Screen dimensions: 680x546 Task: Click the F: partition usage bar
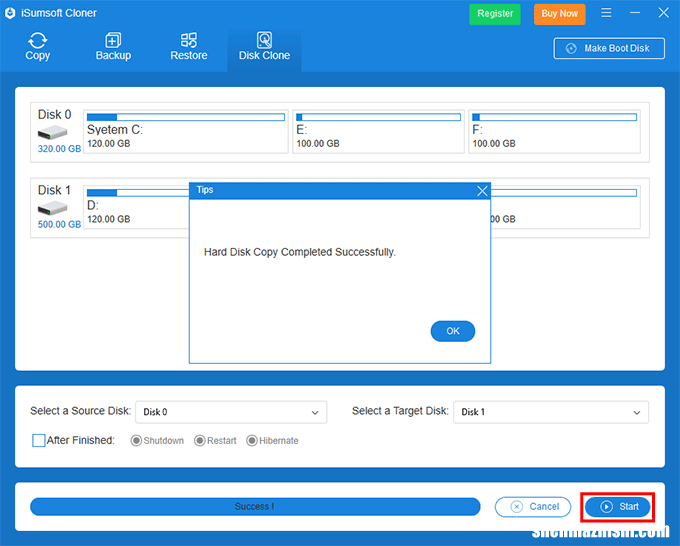tap(554, 117)
